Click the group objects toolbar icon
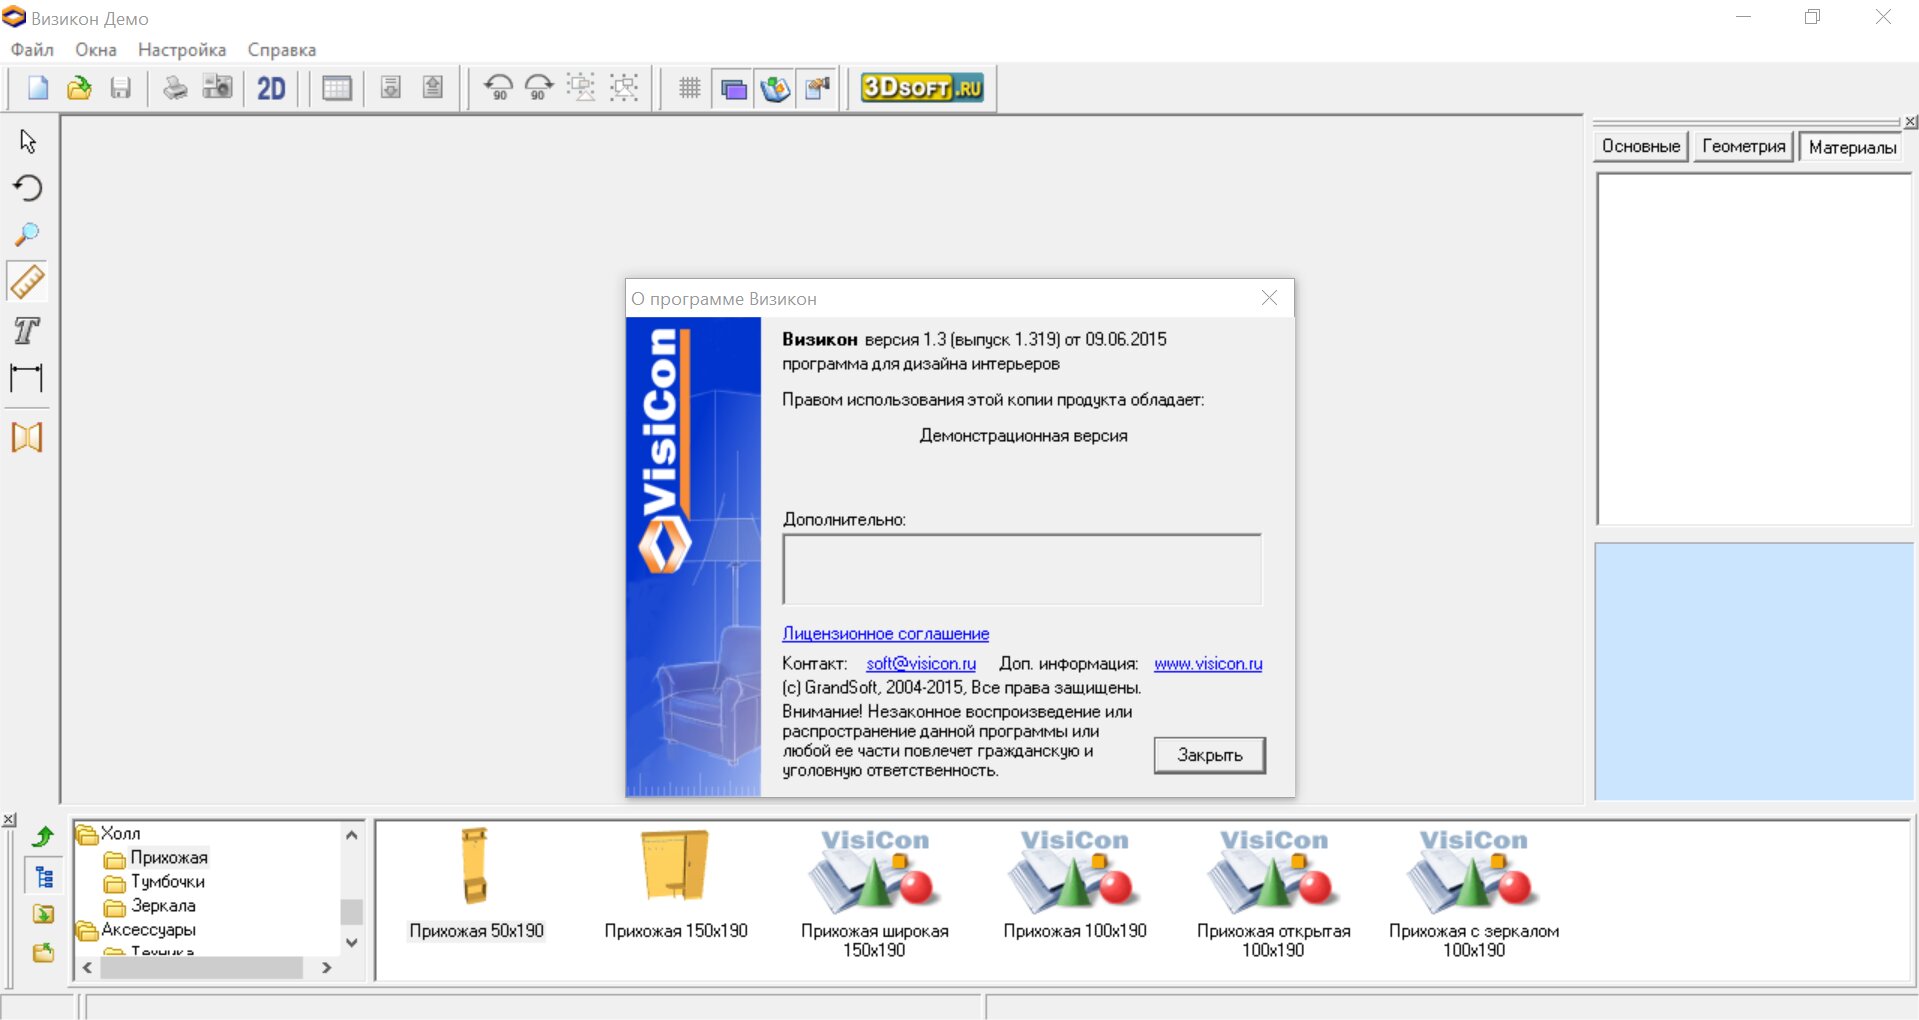Screen dimensions: 1919x1020 [581, 89]
